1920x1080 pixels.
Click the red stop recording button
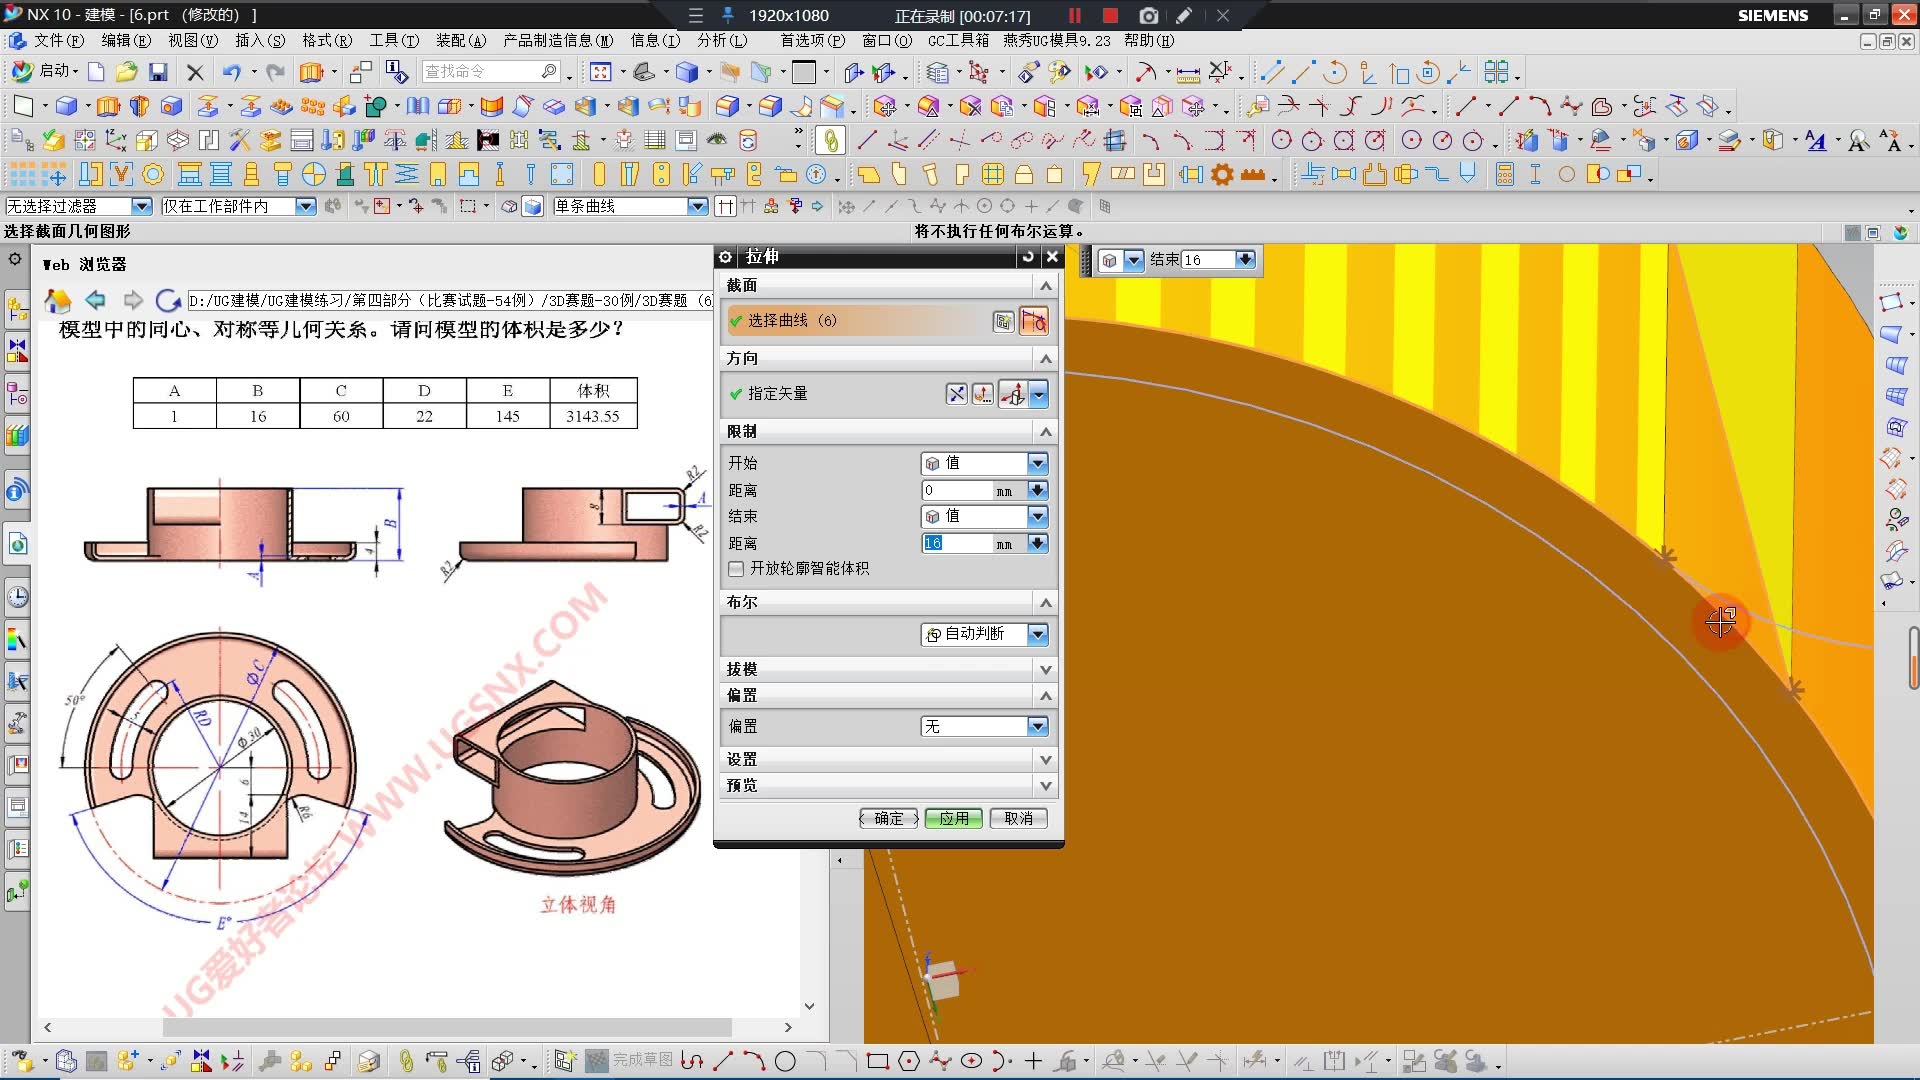pyautogui.click(x=1110, y=15)
